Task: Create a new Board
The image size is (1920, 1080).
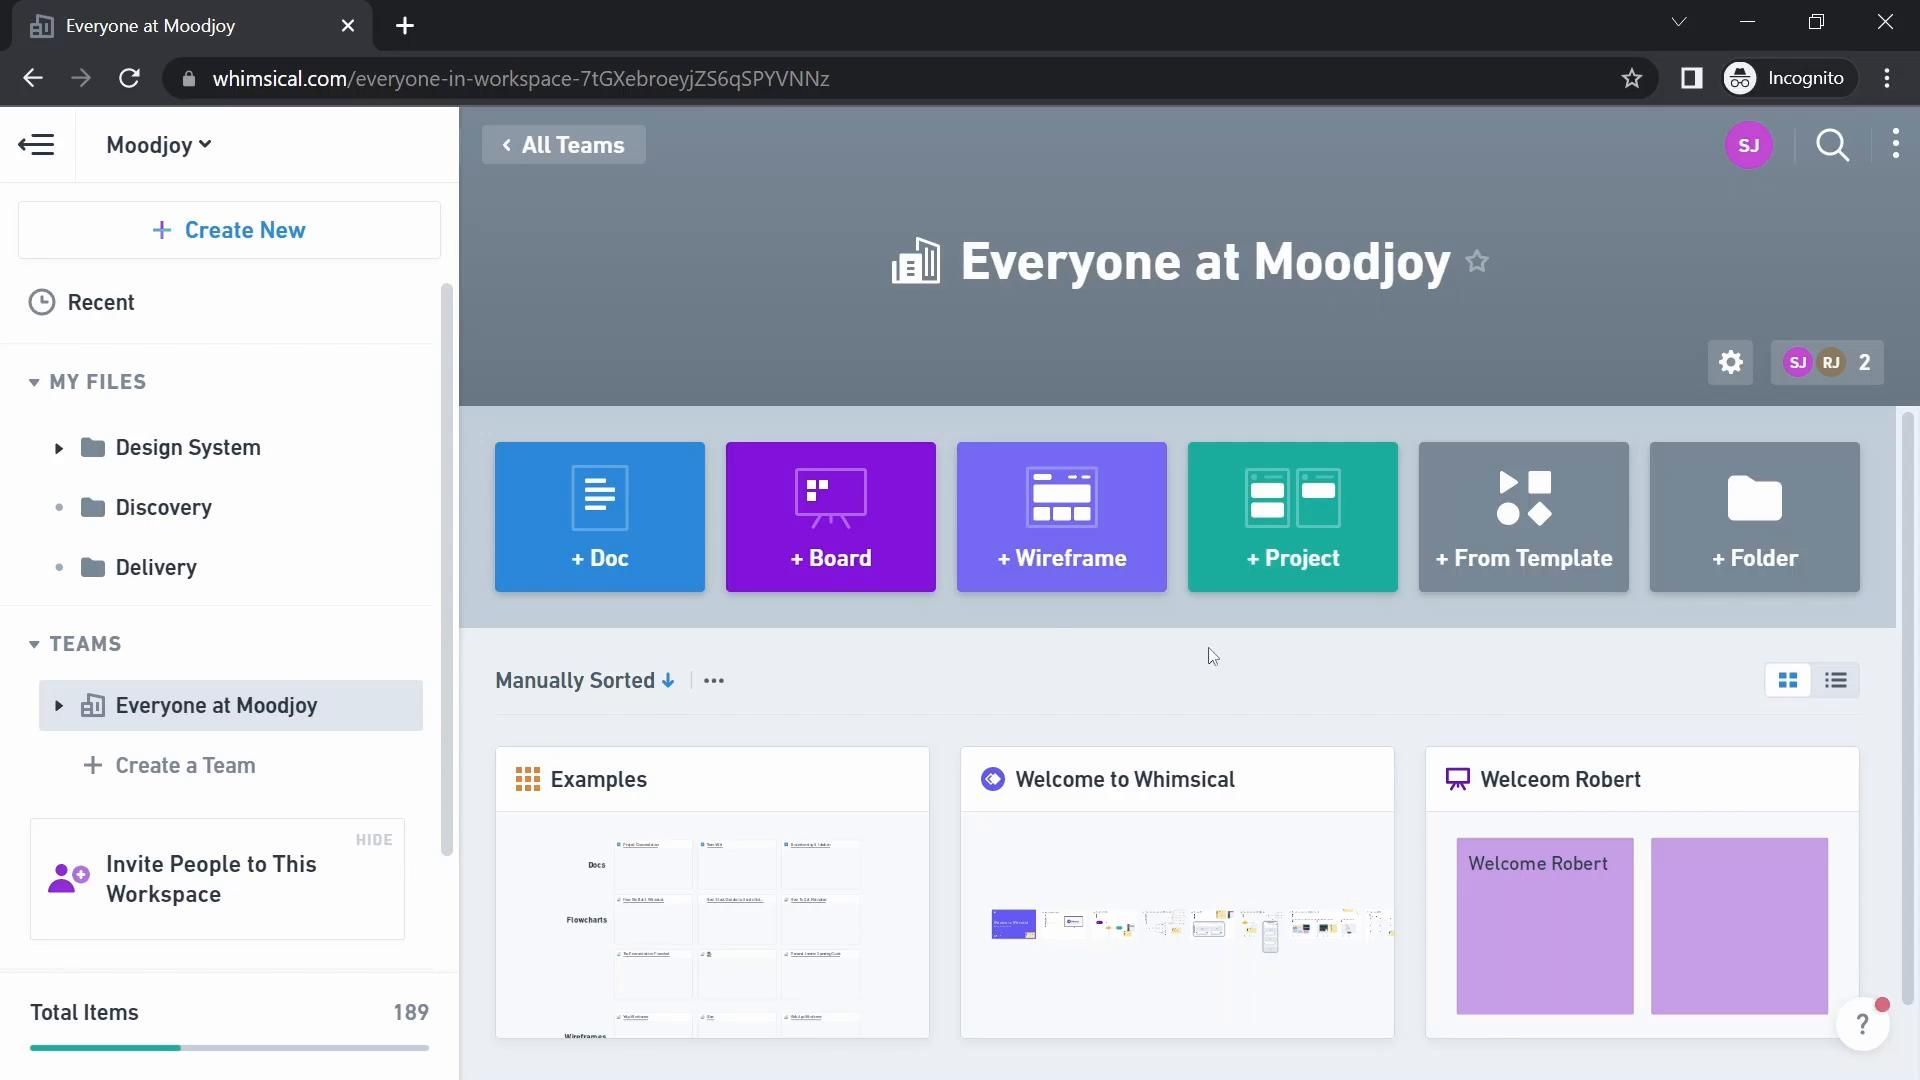Action: click(x=830, y=517)
